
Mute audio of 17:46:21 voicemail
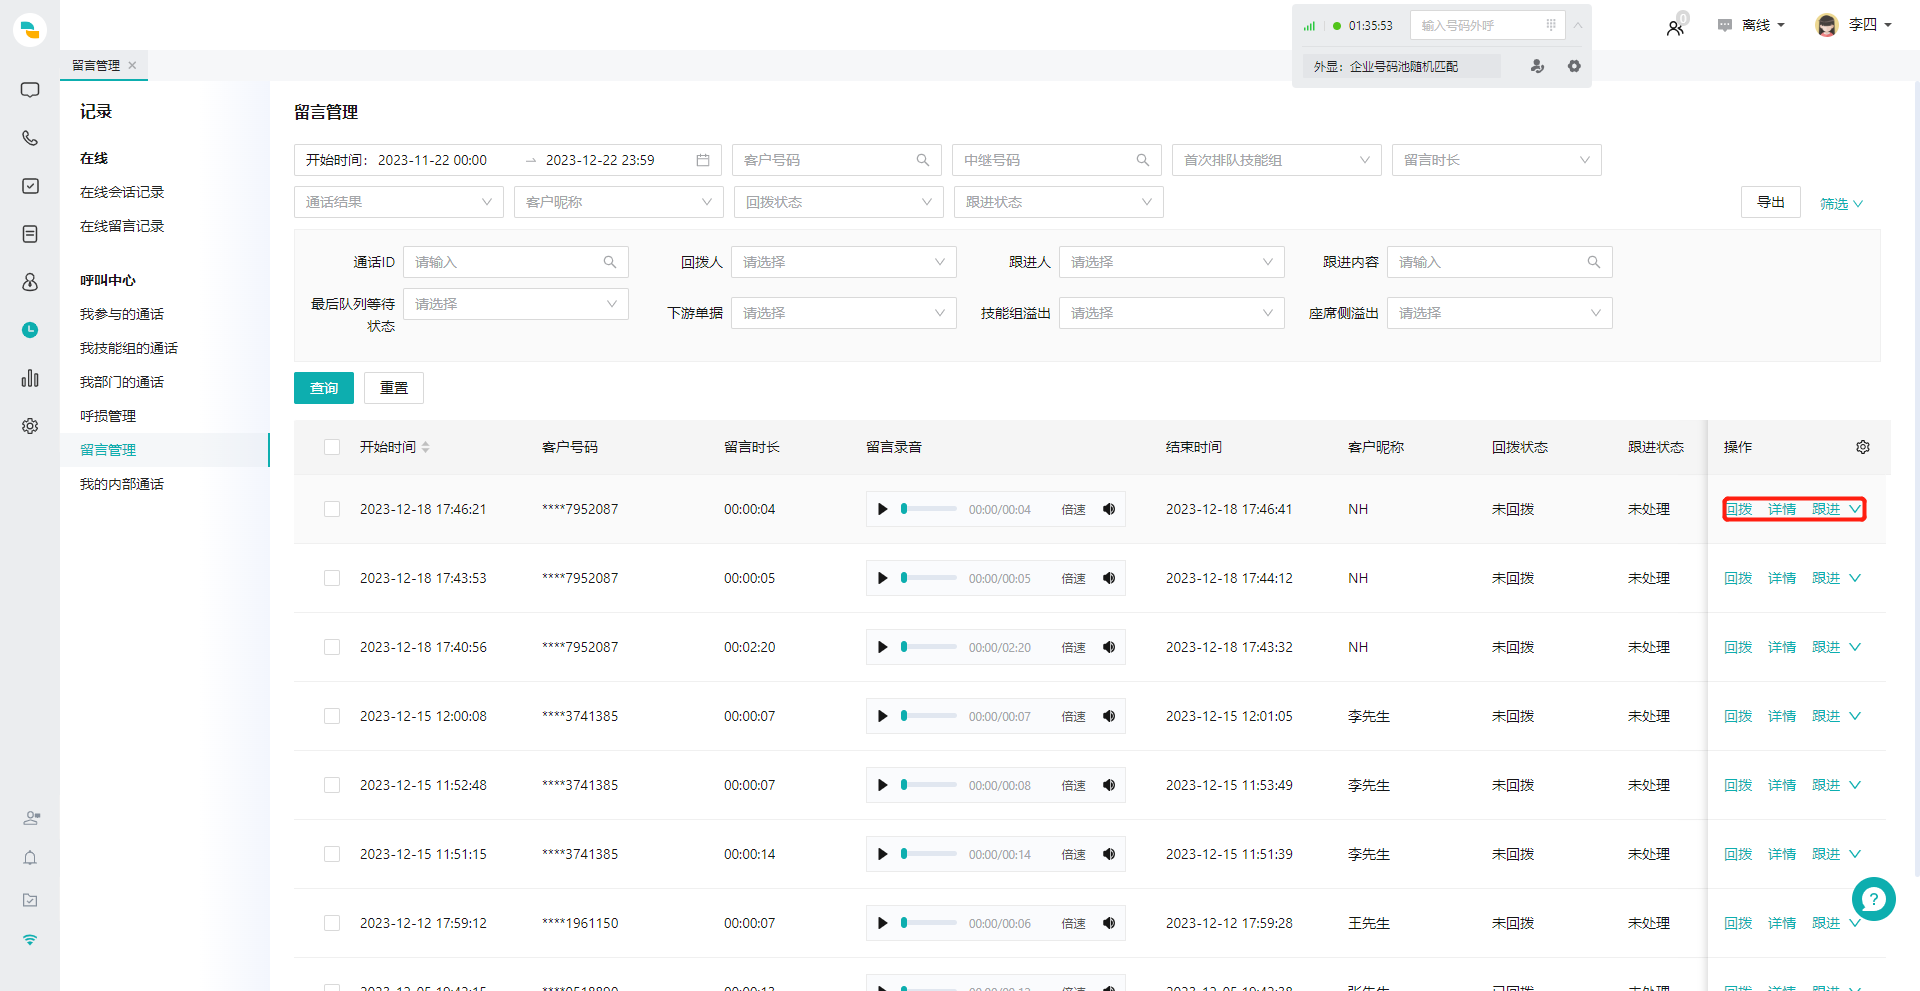click(1109, 509)
